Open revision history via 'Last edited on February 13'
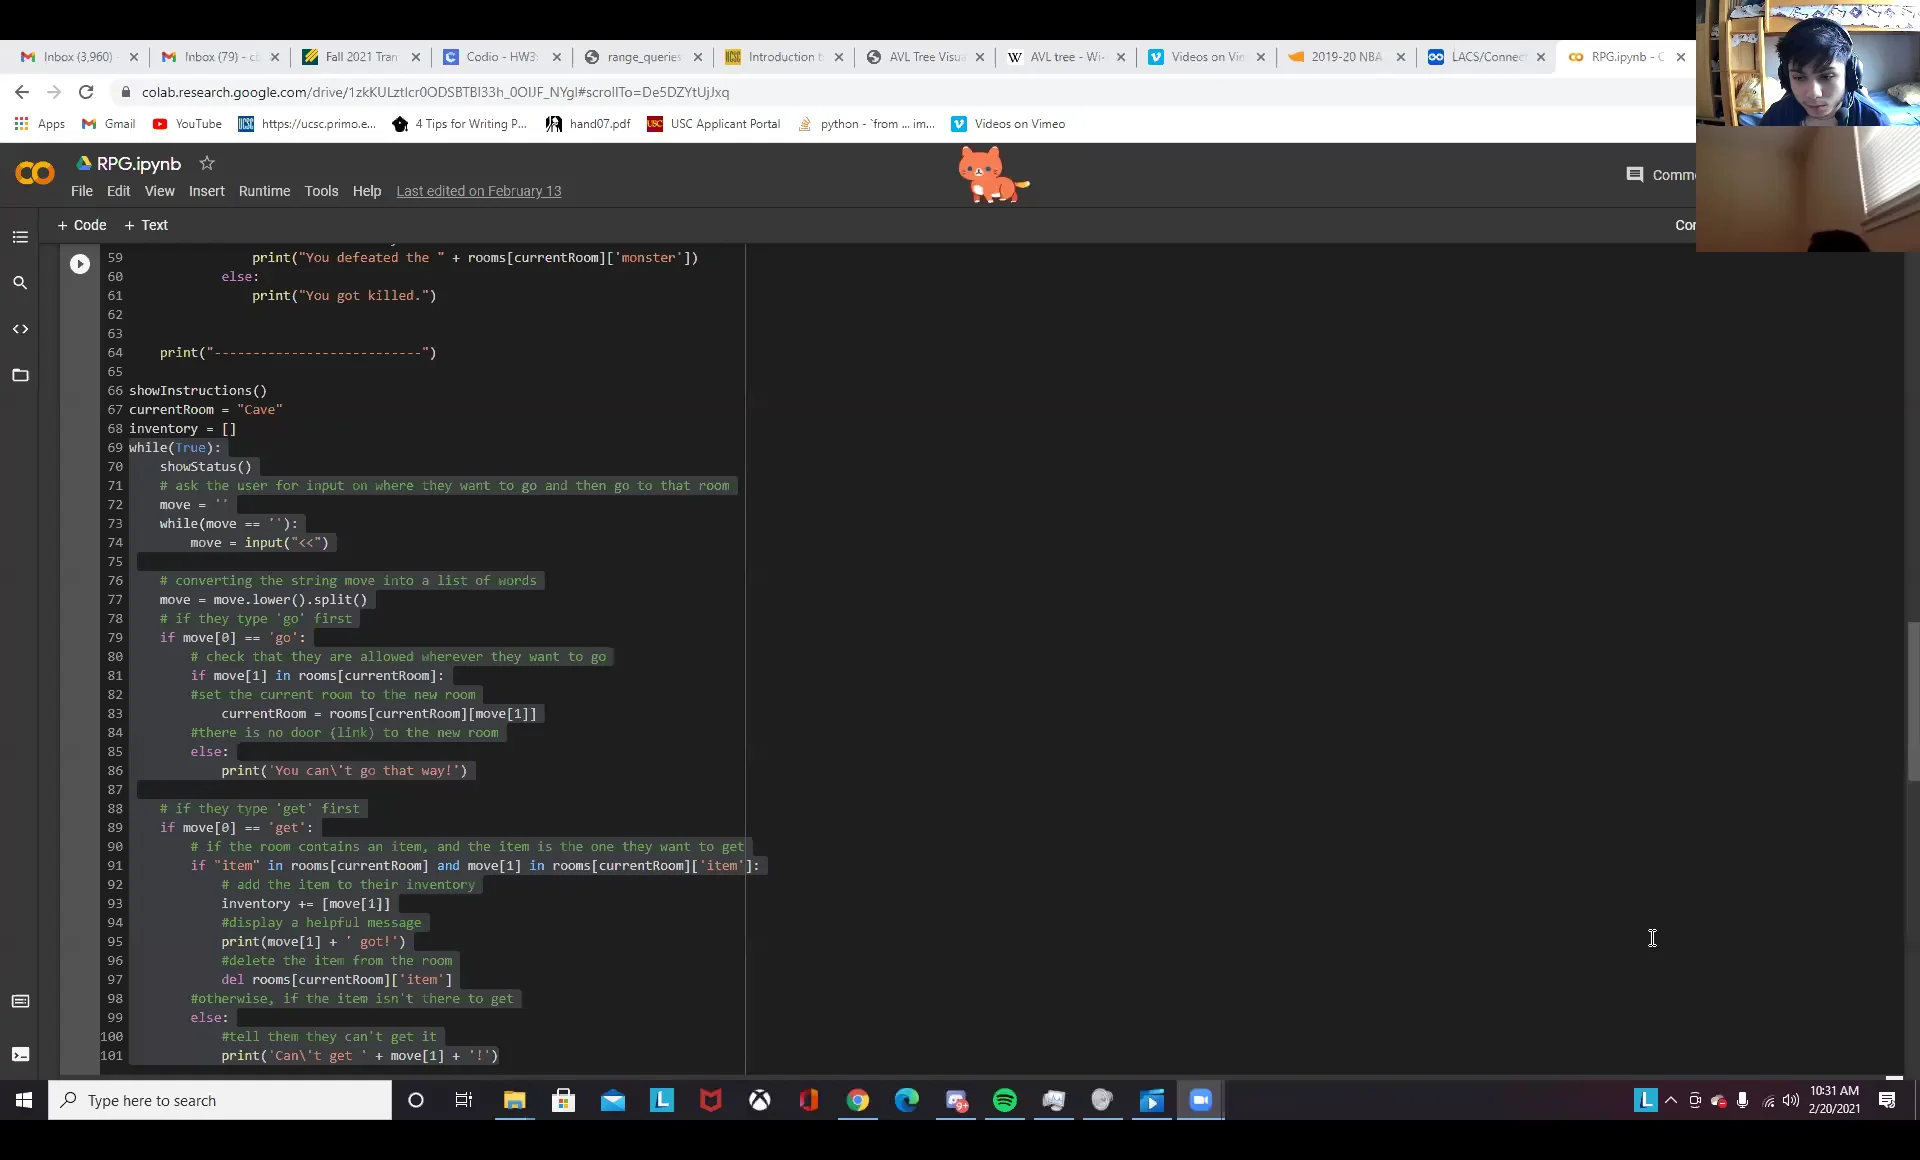 (x=478, y=191)
